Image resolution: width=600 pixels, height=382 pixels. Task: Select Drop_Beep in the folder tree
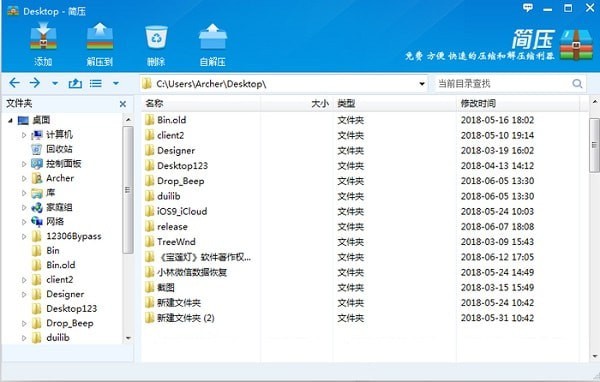click(x=70, y=323)
